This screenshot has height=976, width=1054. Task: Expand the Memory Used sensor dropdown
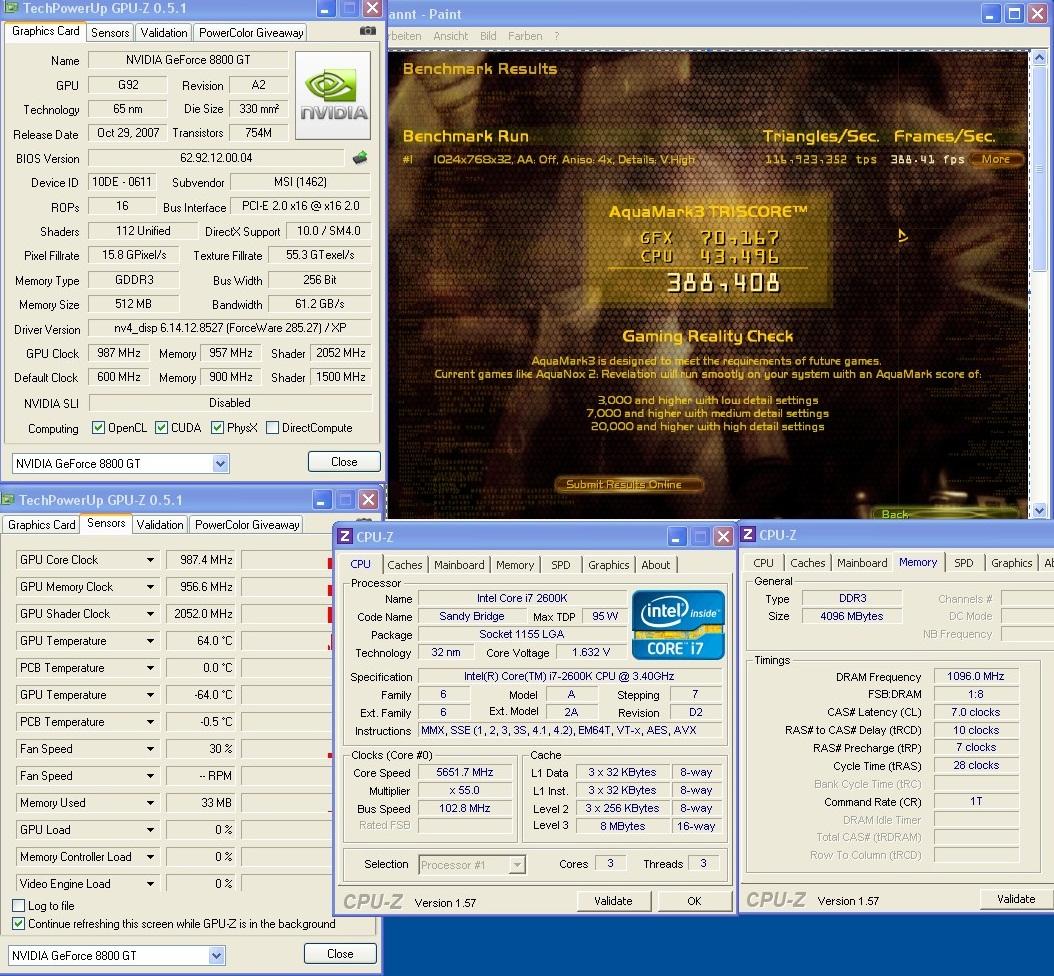pyautogui.click(x=150, y=803)
